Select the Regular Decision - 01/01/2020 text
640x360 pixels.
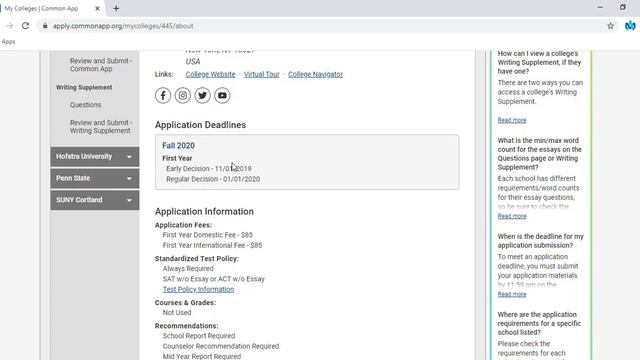213,179
